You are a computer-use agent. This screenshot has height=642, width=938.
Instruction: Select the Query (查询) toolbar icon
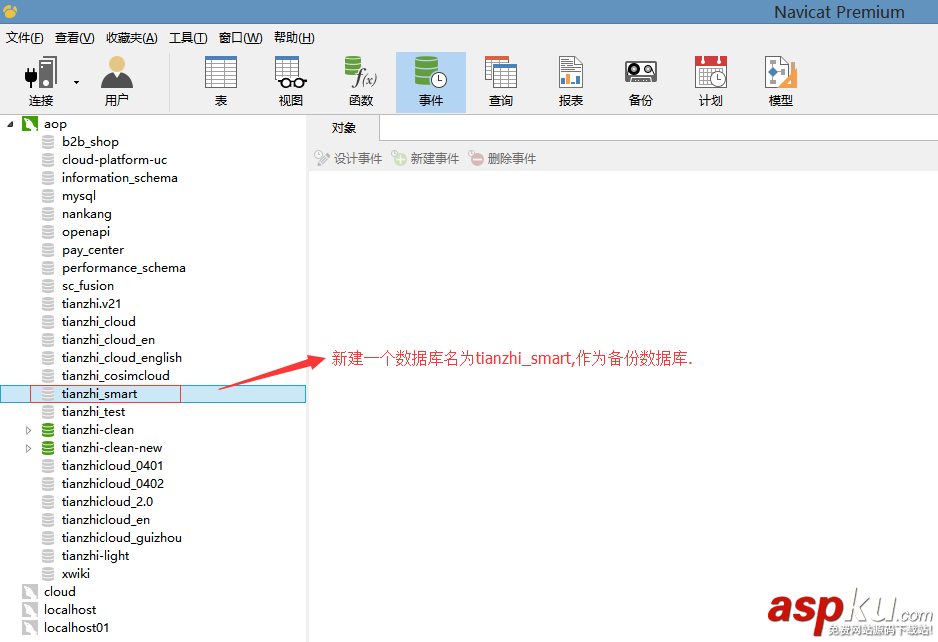click(501, 81)
